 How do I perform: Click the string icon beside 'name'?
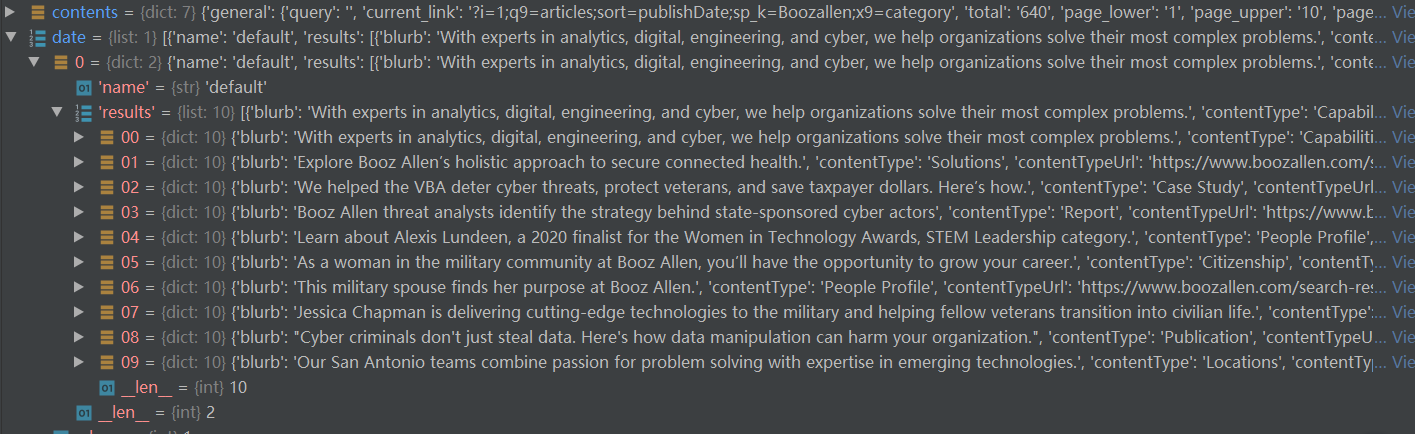[84, 87]
